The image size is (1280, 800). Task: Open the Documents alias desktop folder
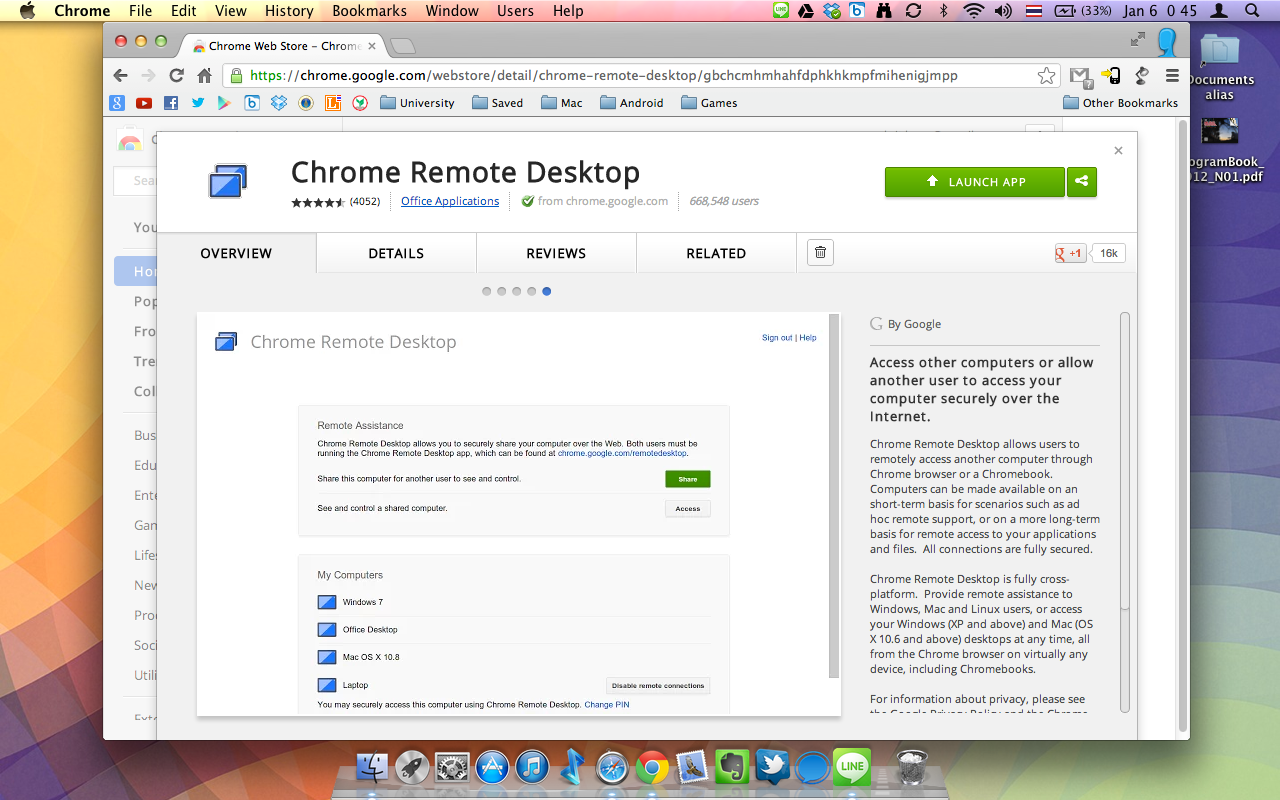click(1220, 68)
